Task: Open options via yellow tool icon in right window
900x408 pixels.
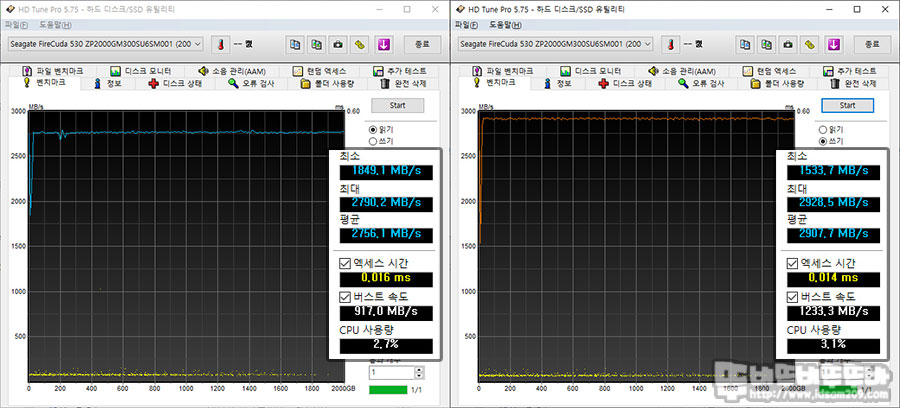Action: pyautogui.click(x=810, y=44)
